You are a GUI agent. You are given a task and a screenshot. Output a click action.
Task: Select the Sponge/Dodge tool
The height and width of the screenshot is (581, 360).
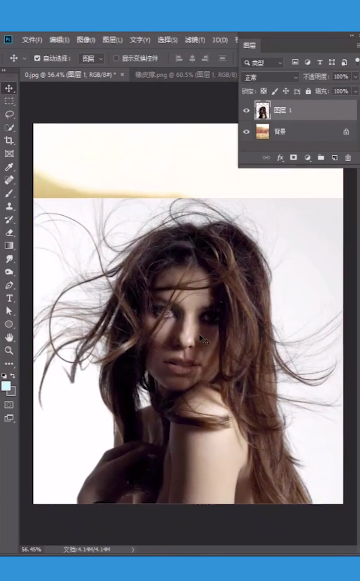click(x=9, y=272)
